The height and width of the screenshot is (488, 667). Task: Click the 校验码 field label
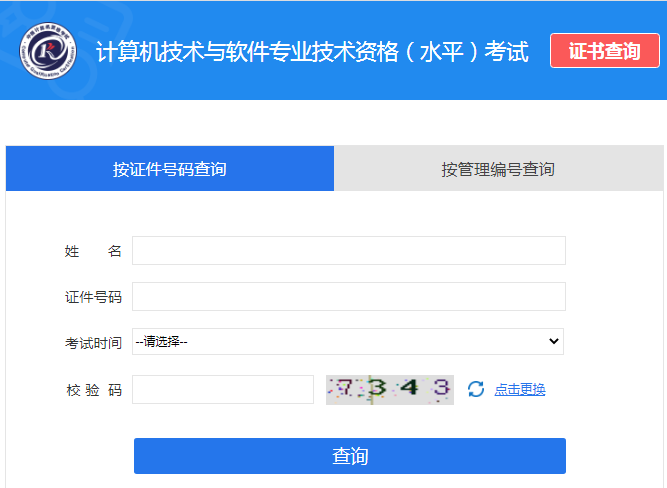pos(93,390)
